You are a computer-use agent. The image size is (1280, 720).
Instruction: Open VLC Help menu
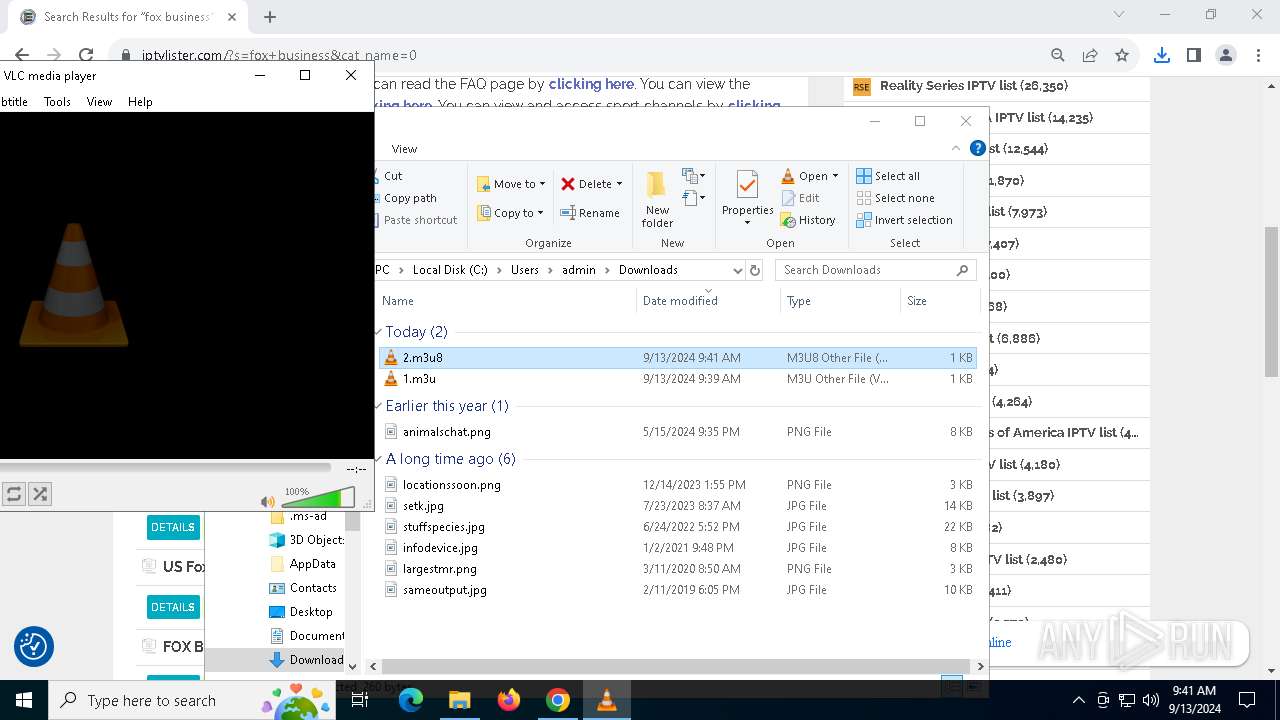pyautogui.click(x=140, y=102)
